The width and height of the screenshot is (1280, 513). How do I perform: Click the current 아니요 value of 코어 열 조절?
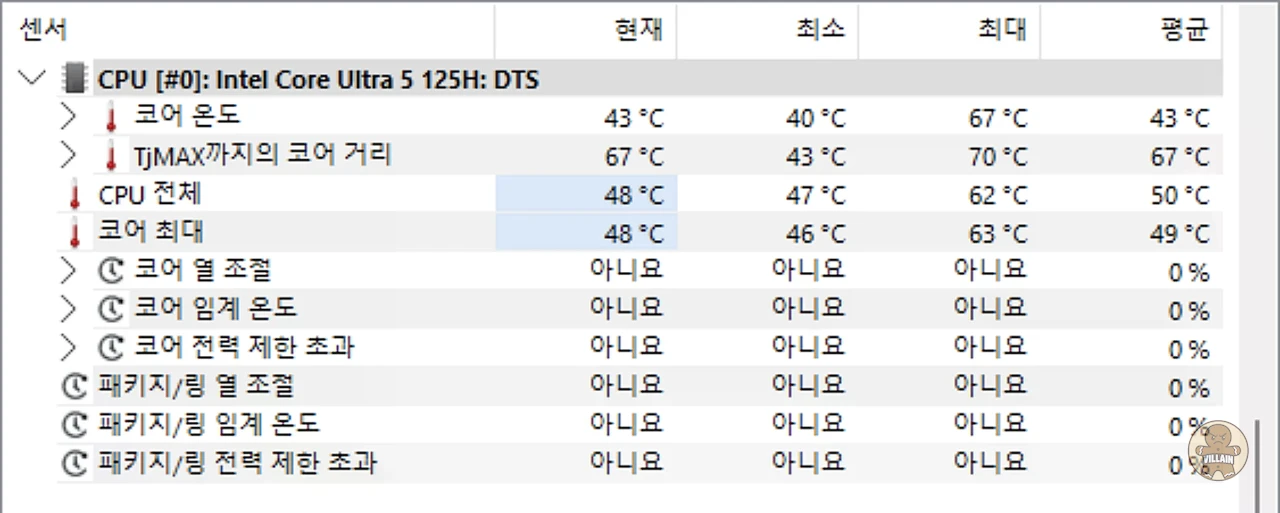click(x=626, y=270)
